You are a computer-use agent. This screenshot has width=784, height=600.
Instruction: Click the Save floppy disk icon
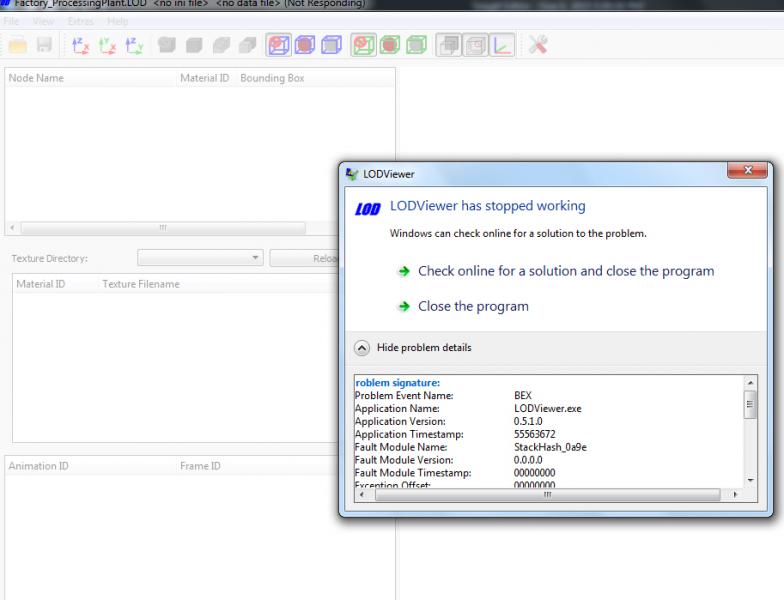click(44, 45)
